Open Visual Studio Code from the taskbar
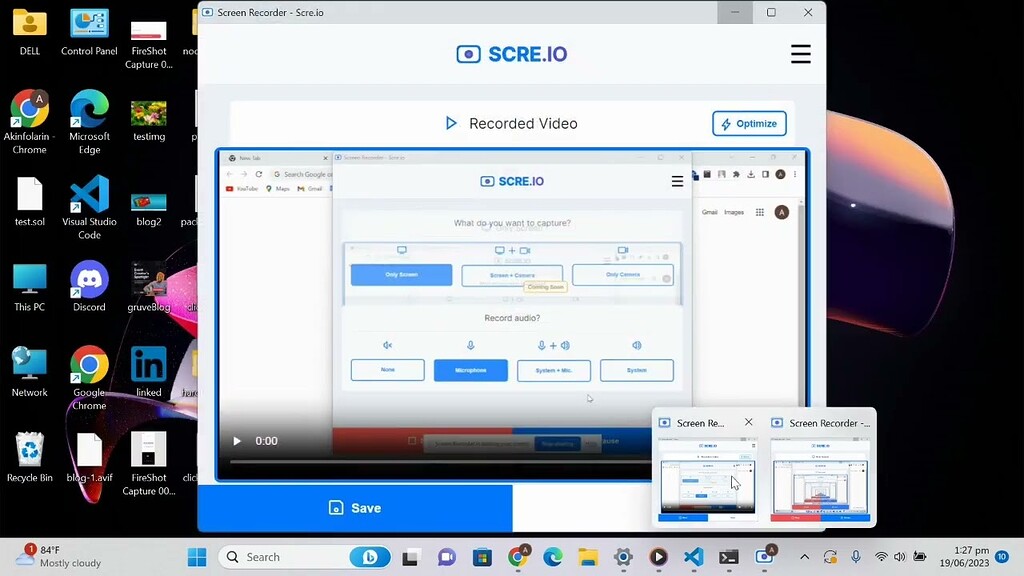Viewport: 1024px width, 576px height. click(693, 557)
